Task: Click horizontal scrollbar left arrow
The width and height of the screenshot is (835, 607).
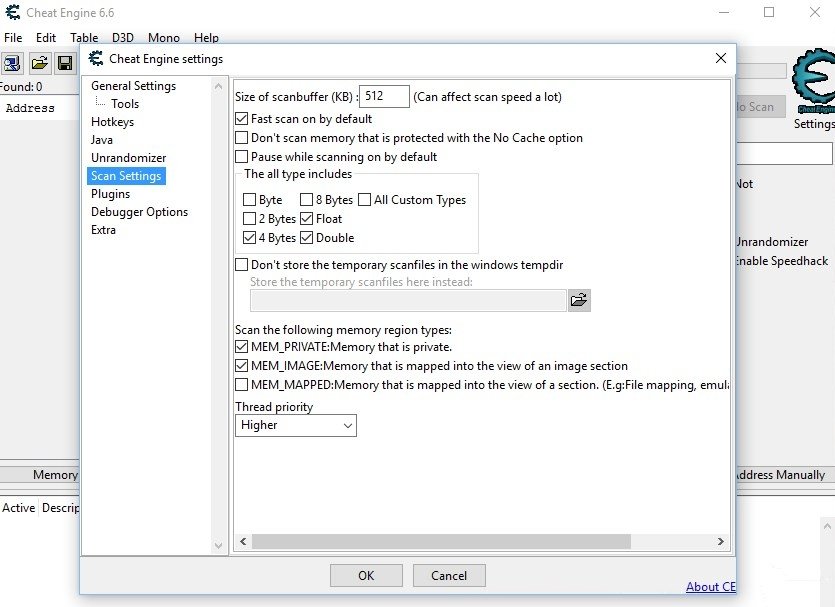Action: click(243, 542)
